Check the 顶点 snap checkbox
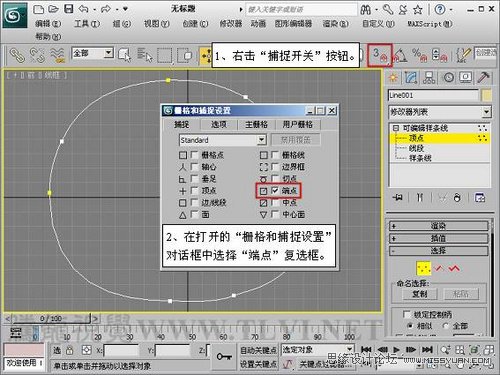This screenshot has height=375, width=500. tap(194, 191)
